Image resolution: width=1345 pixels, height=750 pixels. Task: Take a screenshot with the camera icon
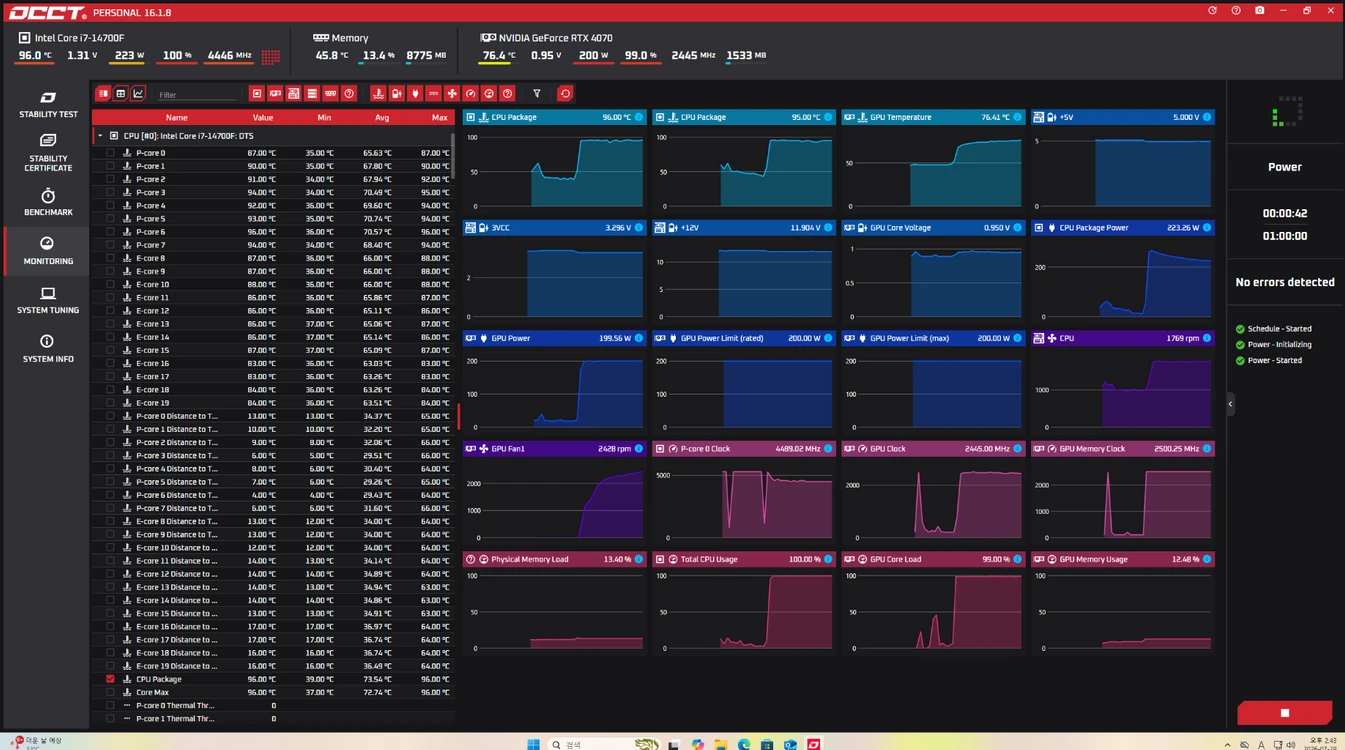click(x=1259, y=11)
